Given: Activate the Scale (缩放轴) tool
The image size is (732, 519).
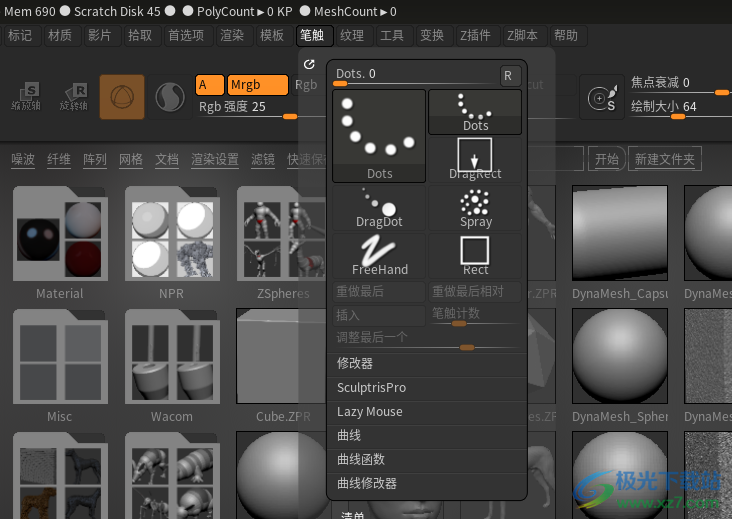Looking at the screenshot, I should 26,97.
